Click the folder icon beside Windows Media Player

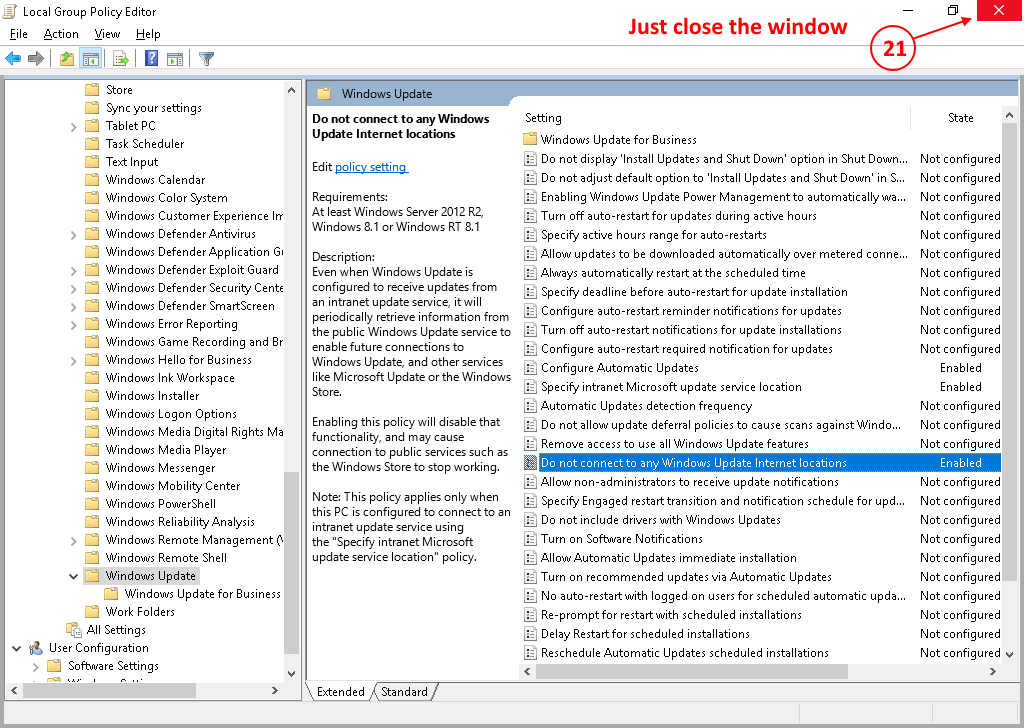[x=92, y=450]
